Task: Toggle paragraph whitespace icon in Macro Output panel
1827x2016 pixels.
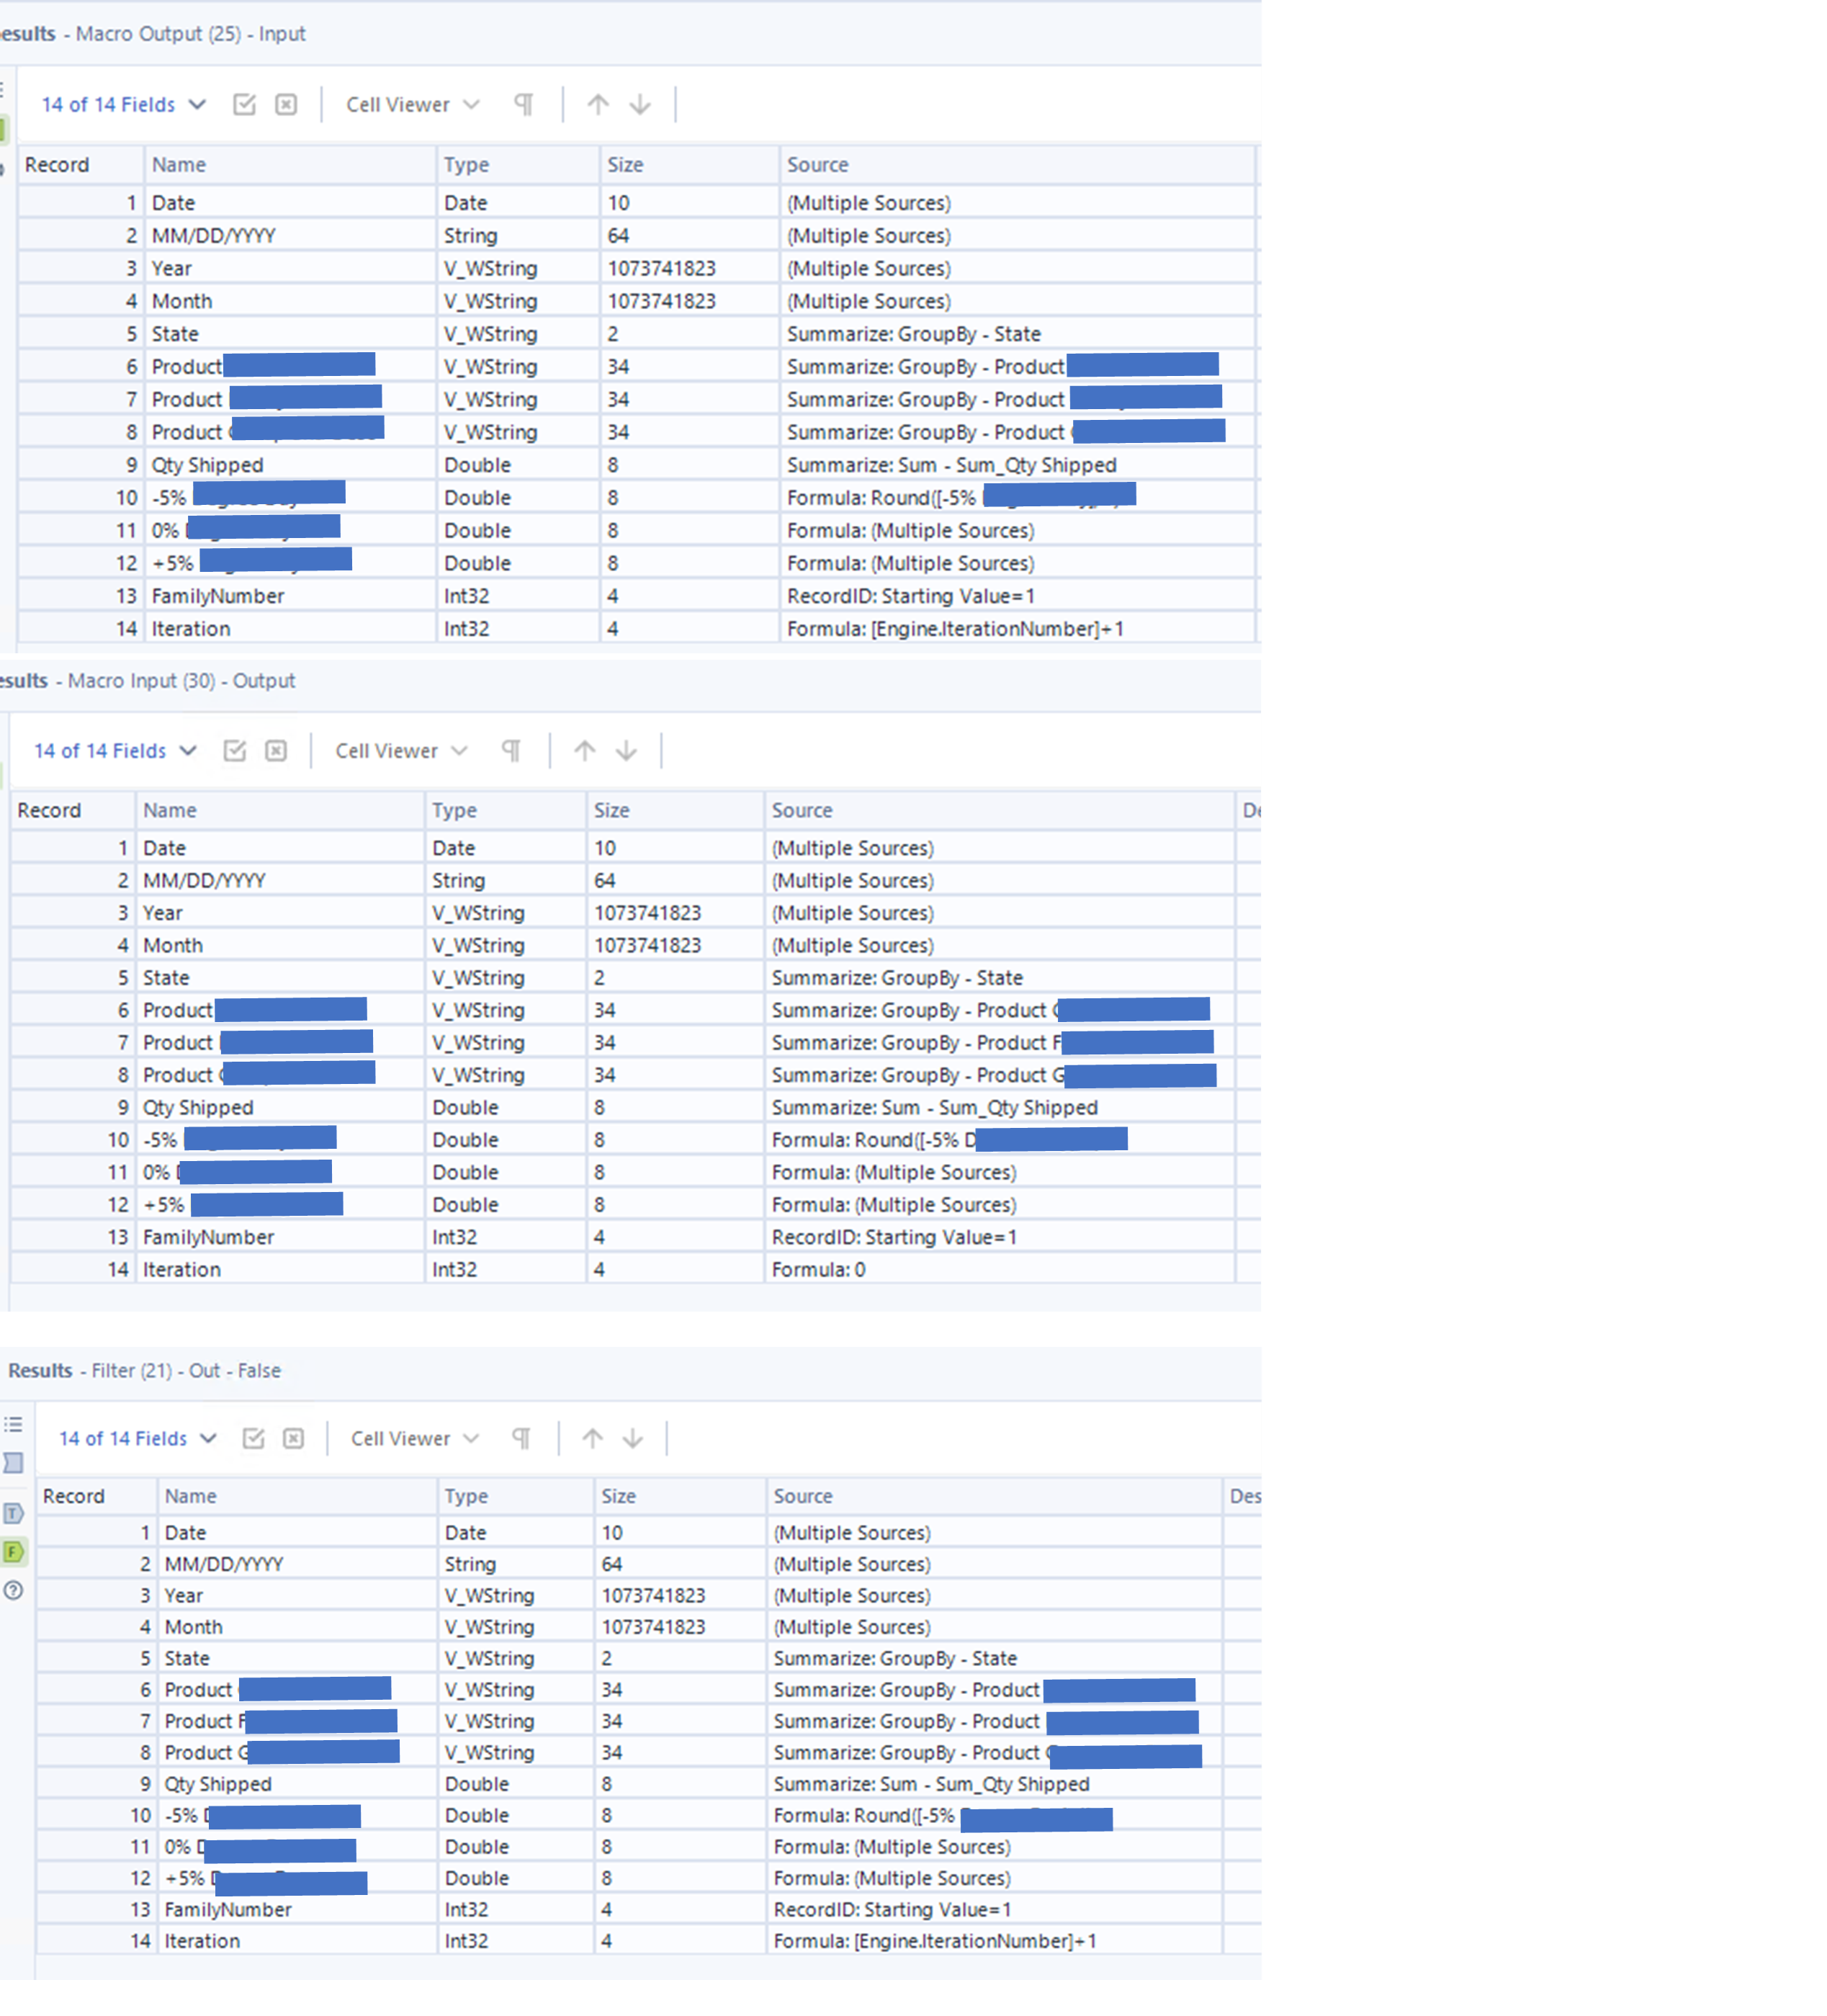Action: pos(523,104)
